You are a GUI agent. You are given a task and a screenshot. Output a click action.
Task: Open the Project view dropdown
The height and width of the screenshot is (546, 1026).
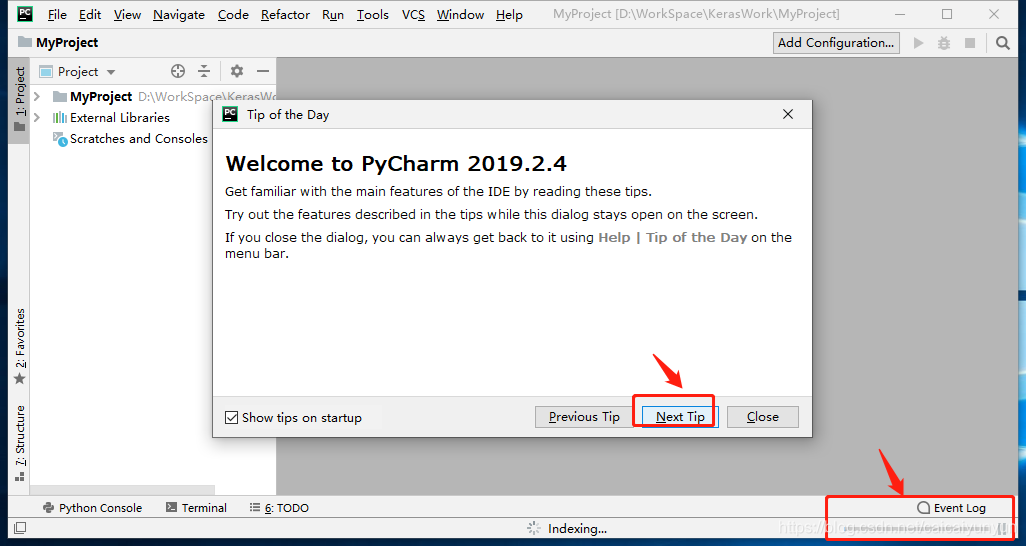[111, 72]
